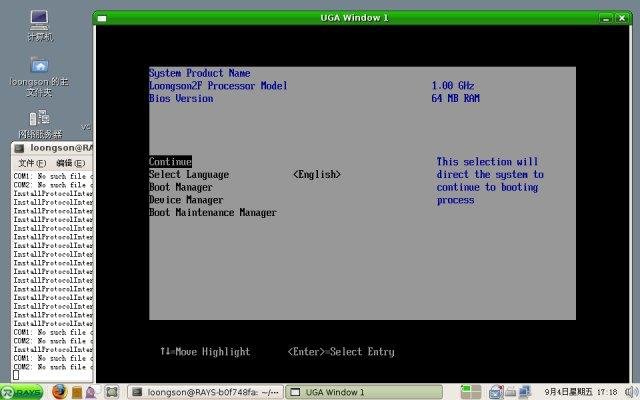Select the Boot Maintenance Manager entry
Screen dimensions: 640x400
(x=213, y=213)
